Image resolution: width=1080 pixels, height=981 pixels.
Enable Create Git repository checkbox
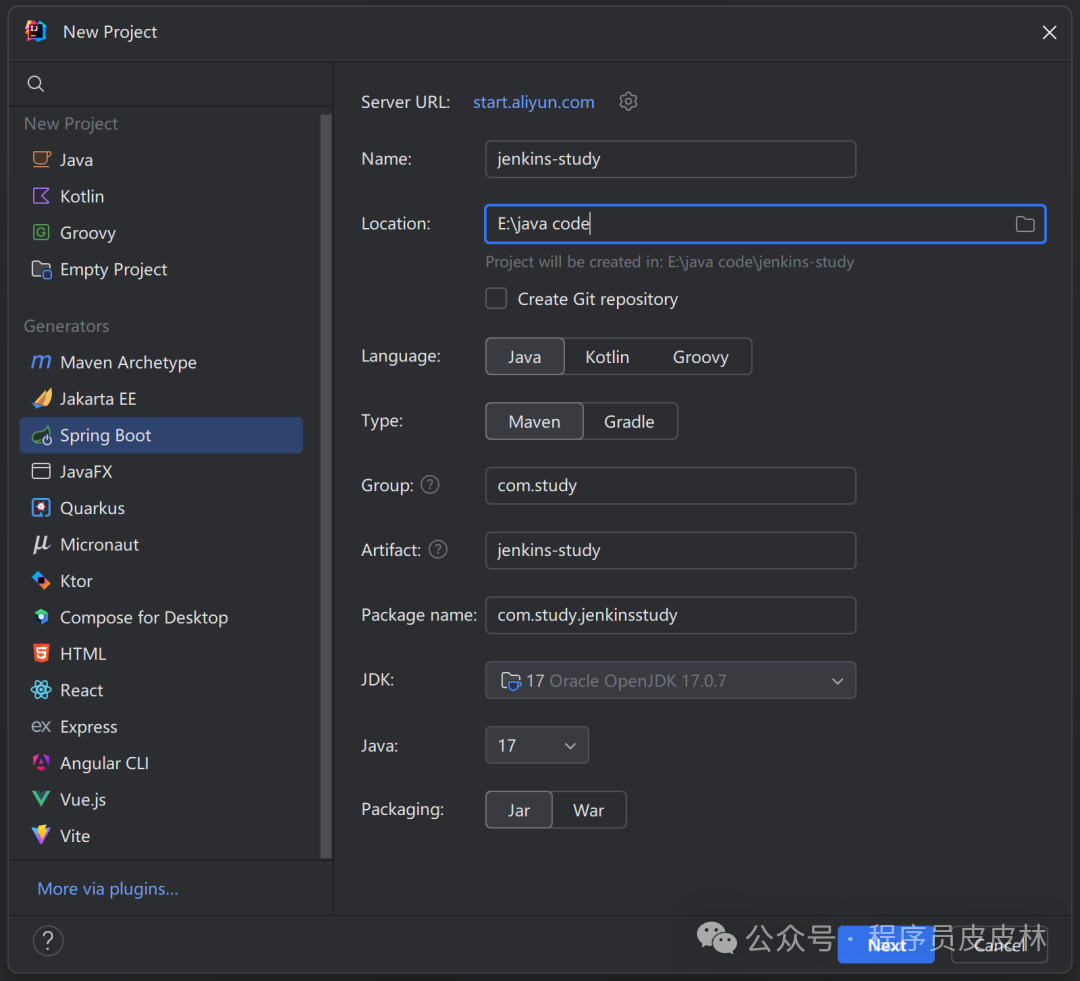(x=496, y=298)
